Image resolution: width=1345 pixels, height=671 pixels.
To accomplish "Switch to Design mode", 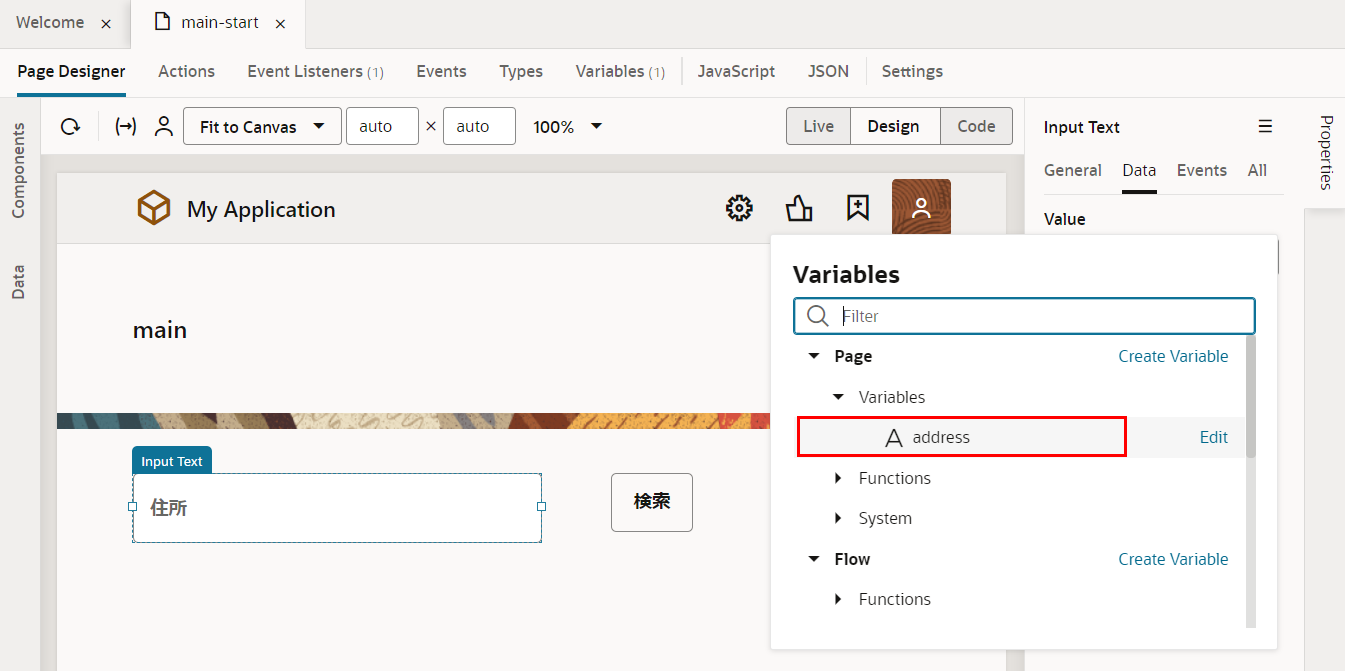I will pyautogui.click(x=893, y=126).
